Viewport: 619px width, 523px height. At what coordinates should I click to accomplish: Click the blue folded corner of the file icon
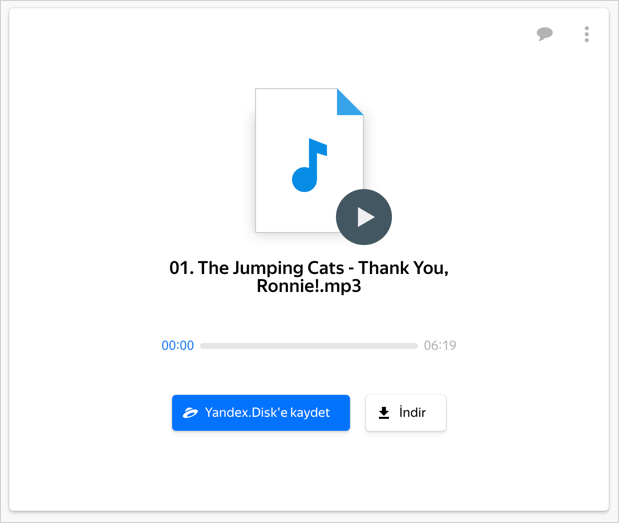point(349,102)
